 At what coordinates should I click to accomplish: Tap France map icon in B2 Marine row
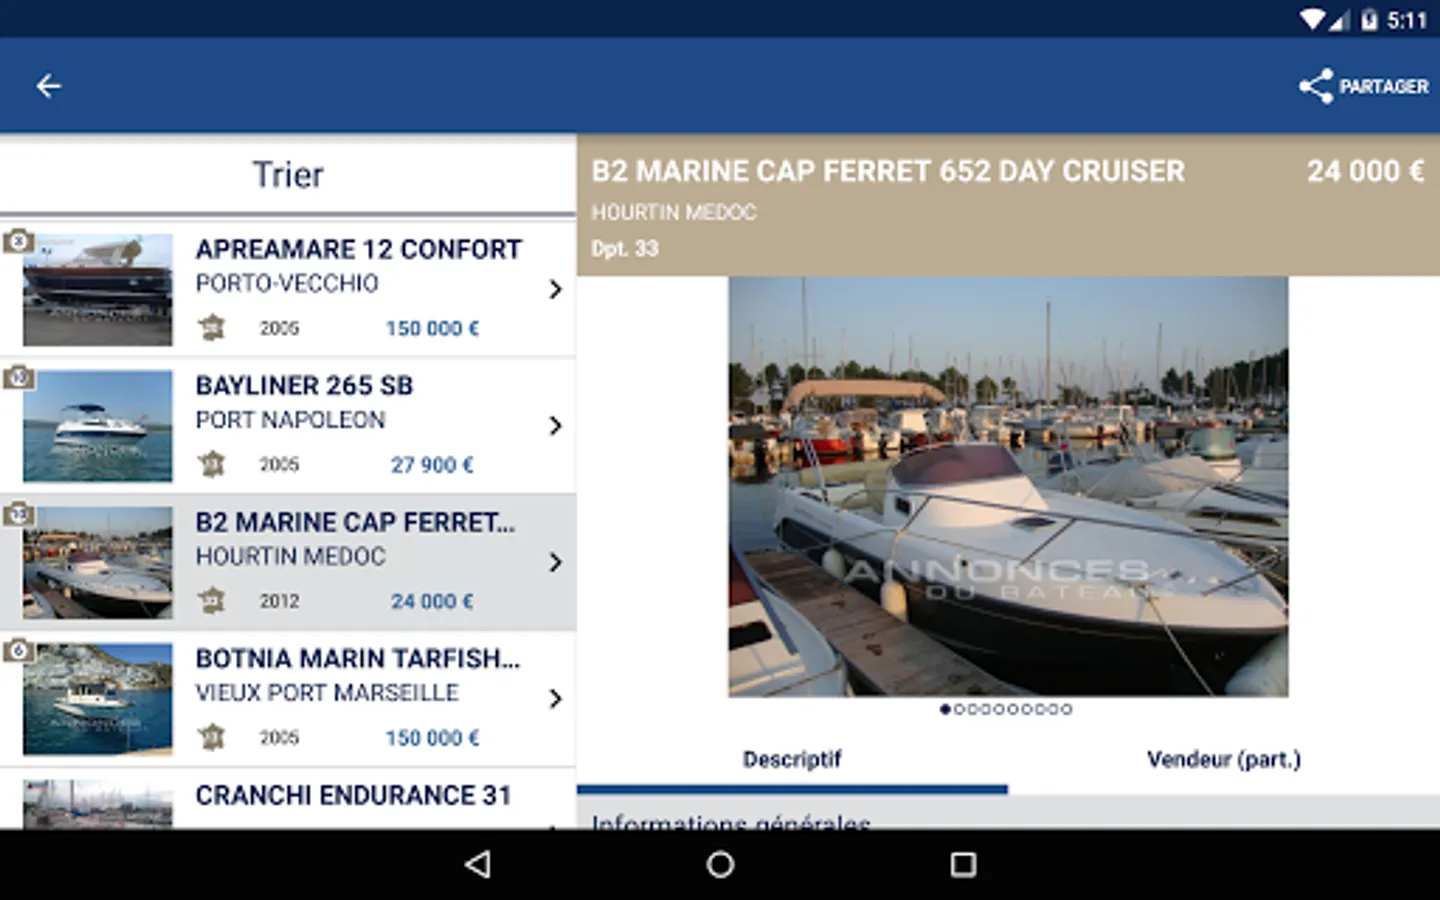(x=211, y=601)
